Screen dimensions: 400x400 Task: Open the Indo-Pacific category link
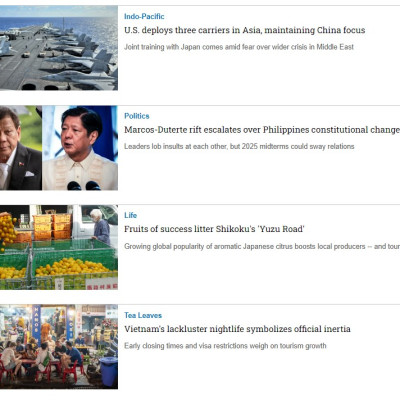tap(144, 16)
